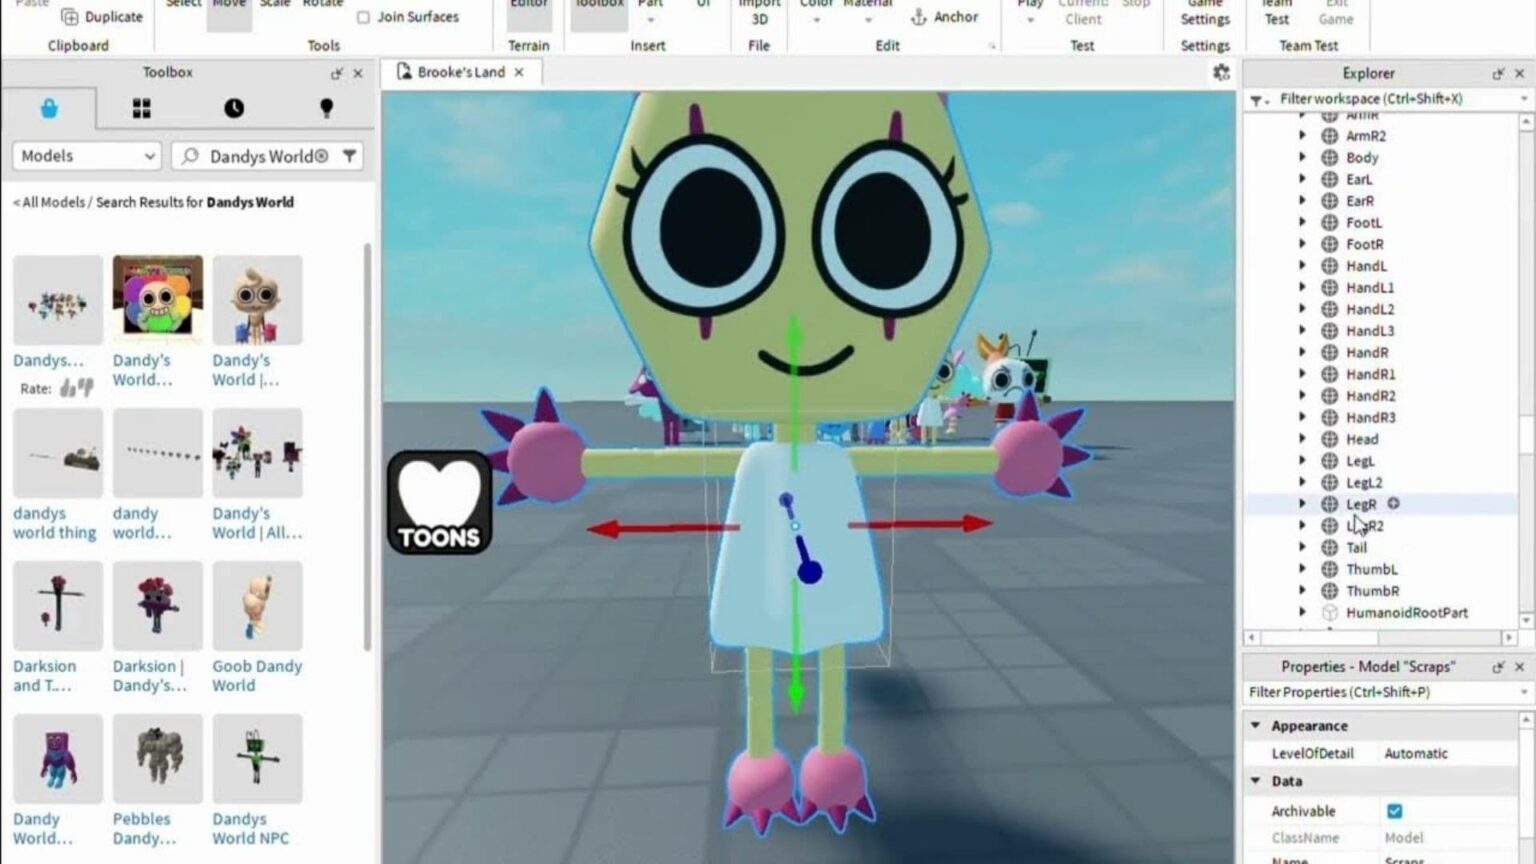This screenshot has height=864, width=1536.
Task: Expand the HumanoidRootPart node
Action: [1302, 612]
